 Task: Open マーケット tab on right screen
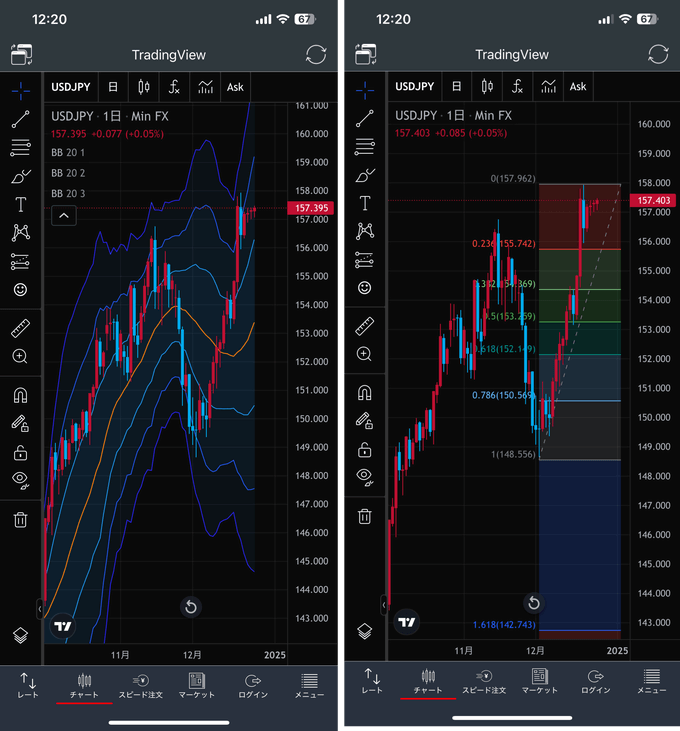point(540,682)
